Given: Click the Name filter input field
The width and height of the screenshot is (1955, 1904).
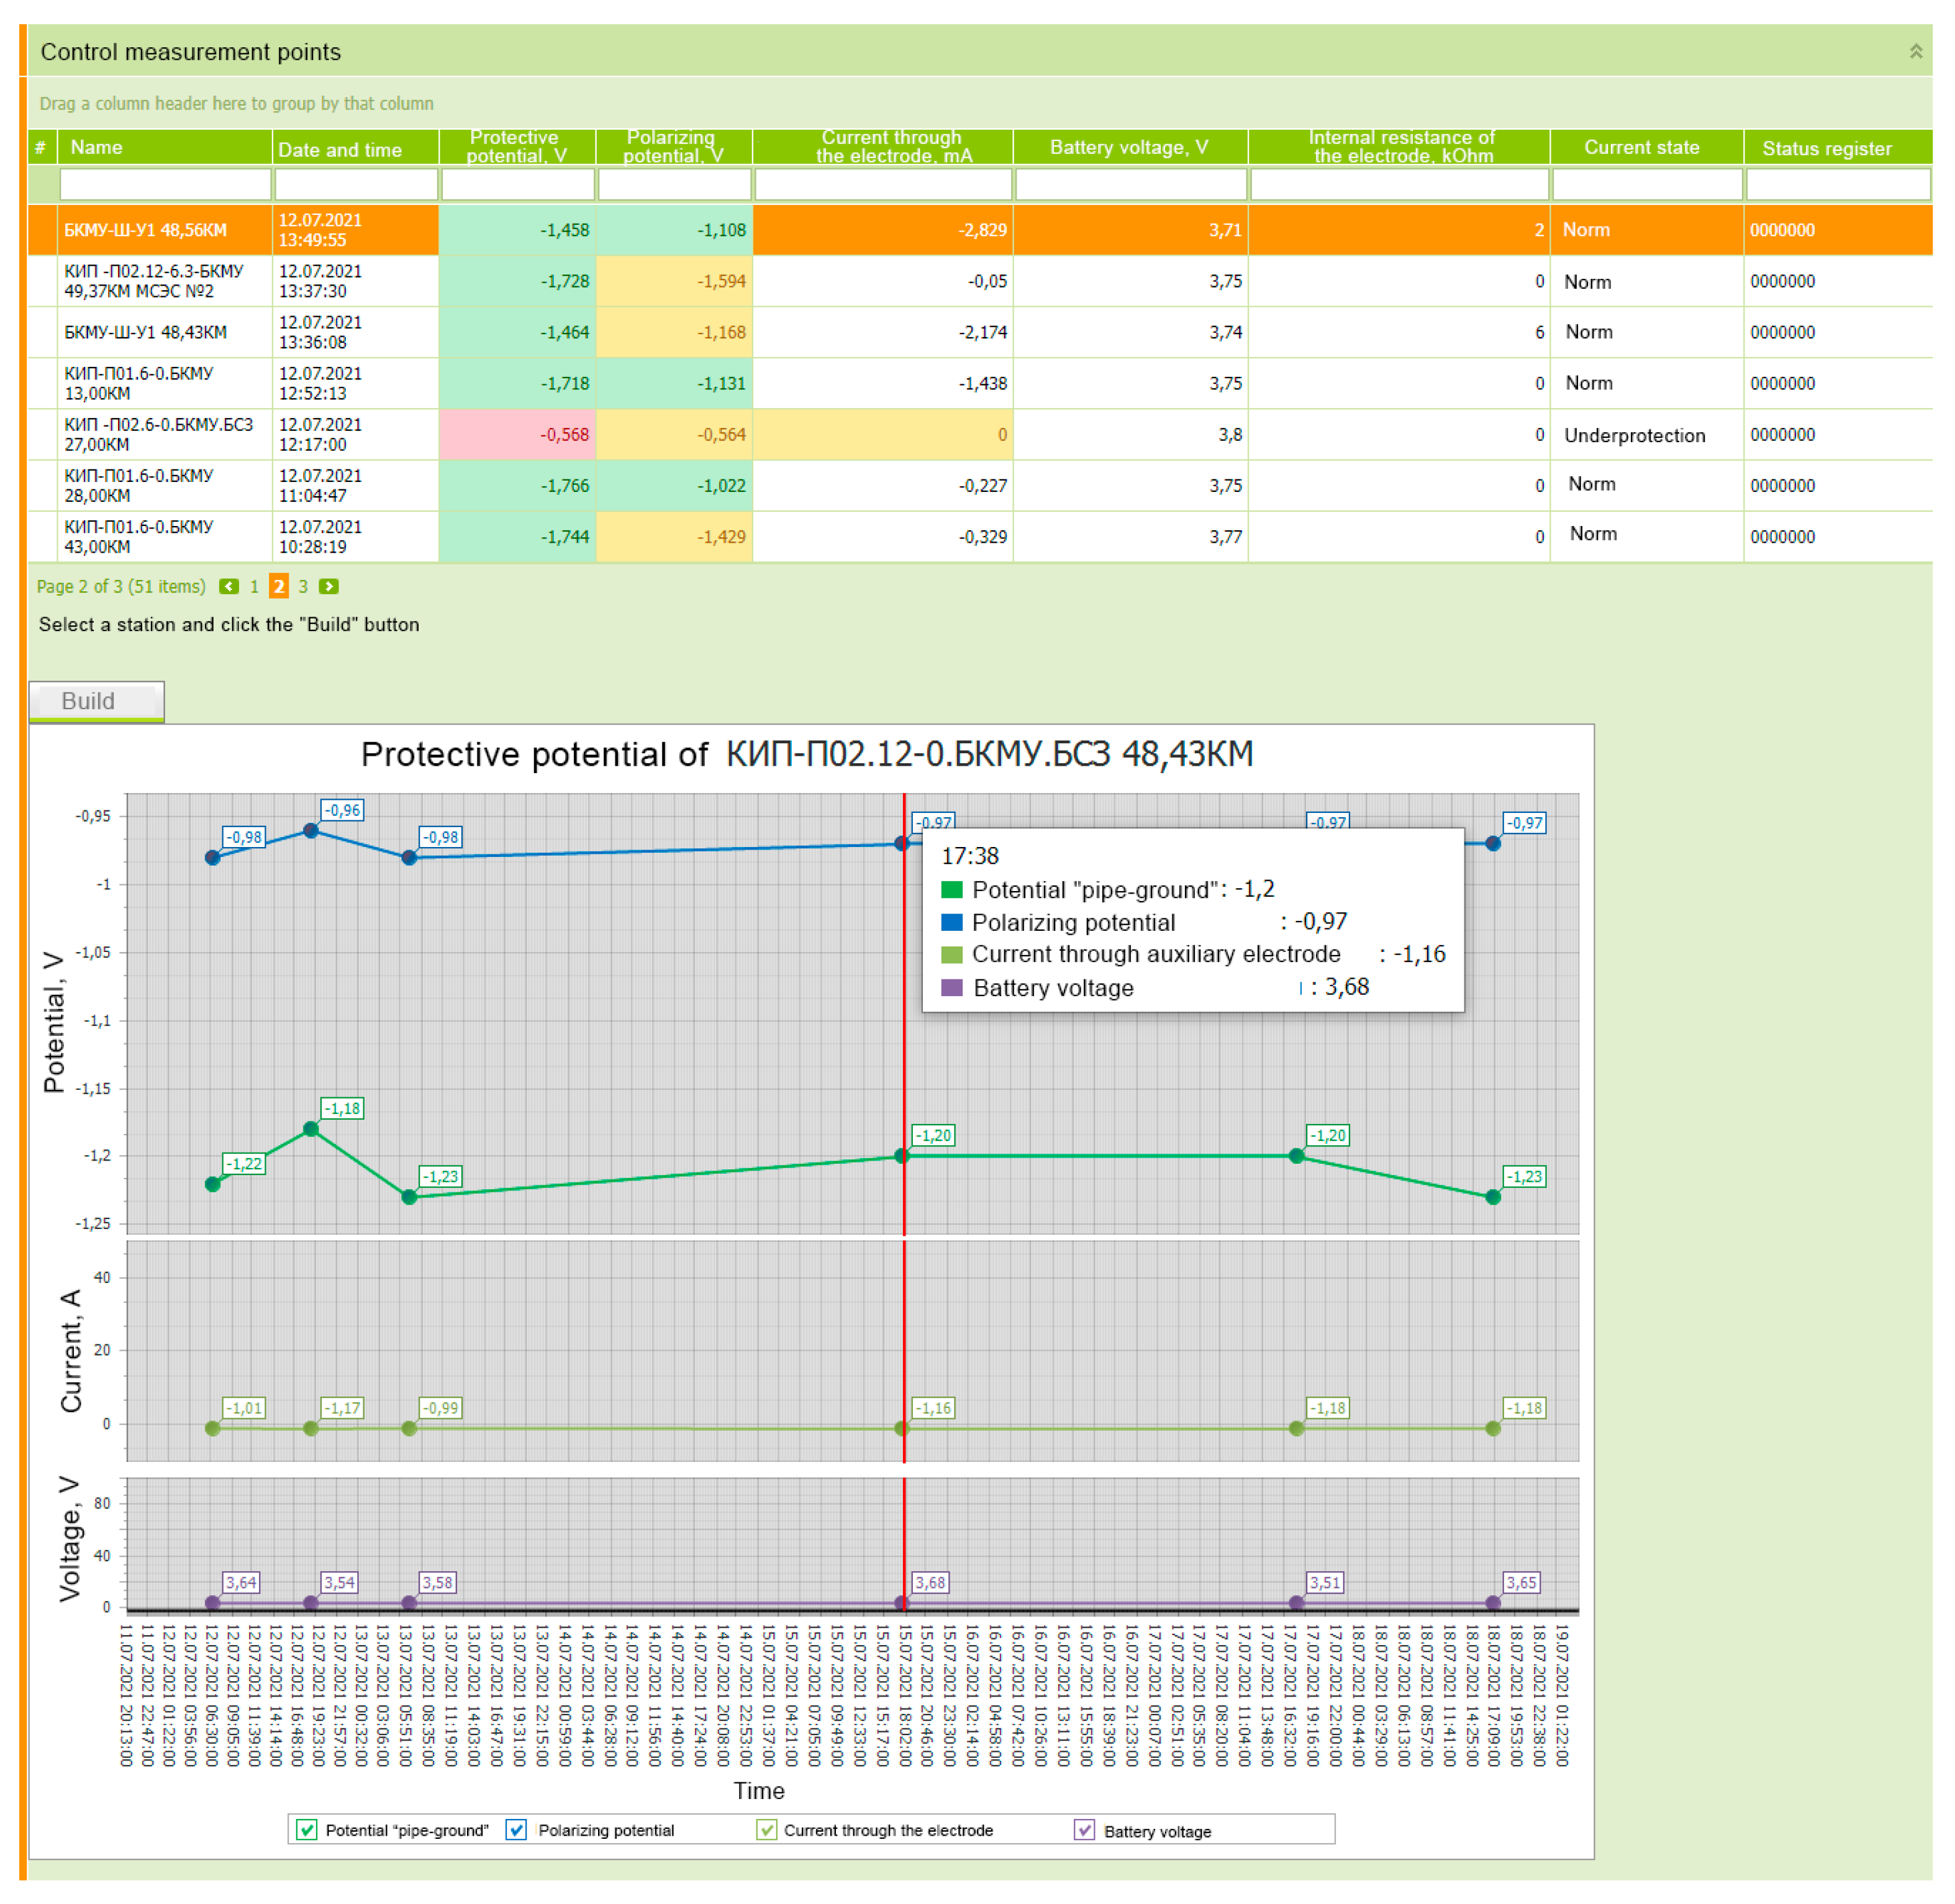Looking at the screenshot, I should pyautogui.click(x=165, y=184).
